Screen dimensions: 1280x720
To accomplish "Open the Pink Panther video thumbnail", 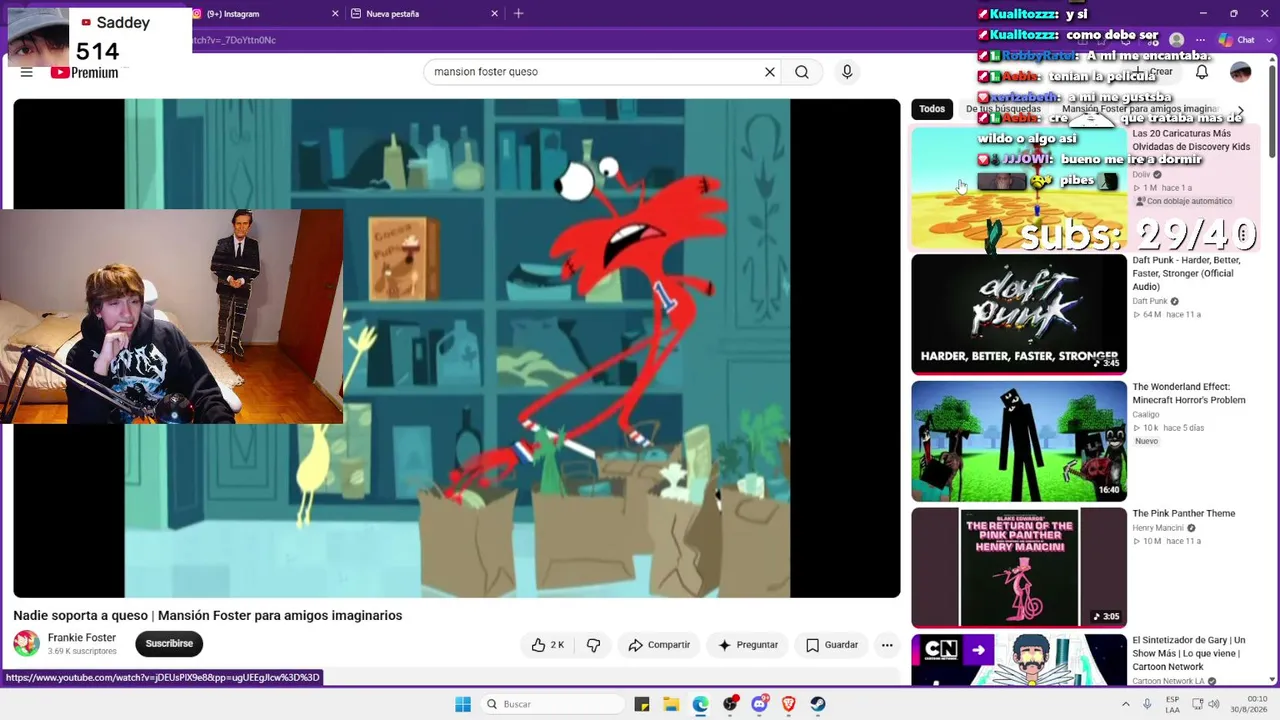I will pyautogui.click(x=1019, y=568).
